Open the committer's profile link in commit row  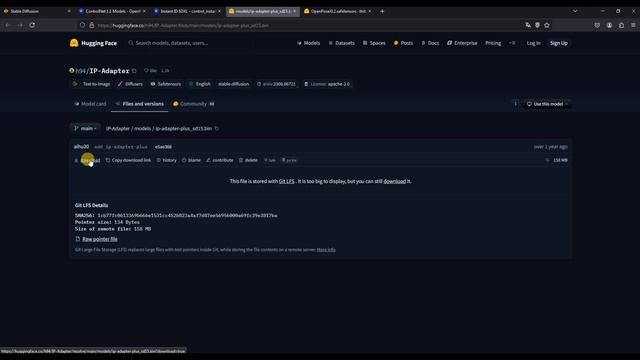(81, 147)
